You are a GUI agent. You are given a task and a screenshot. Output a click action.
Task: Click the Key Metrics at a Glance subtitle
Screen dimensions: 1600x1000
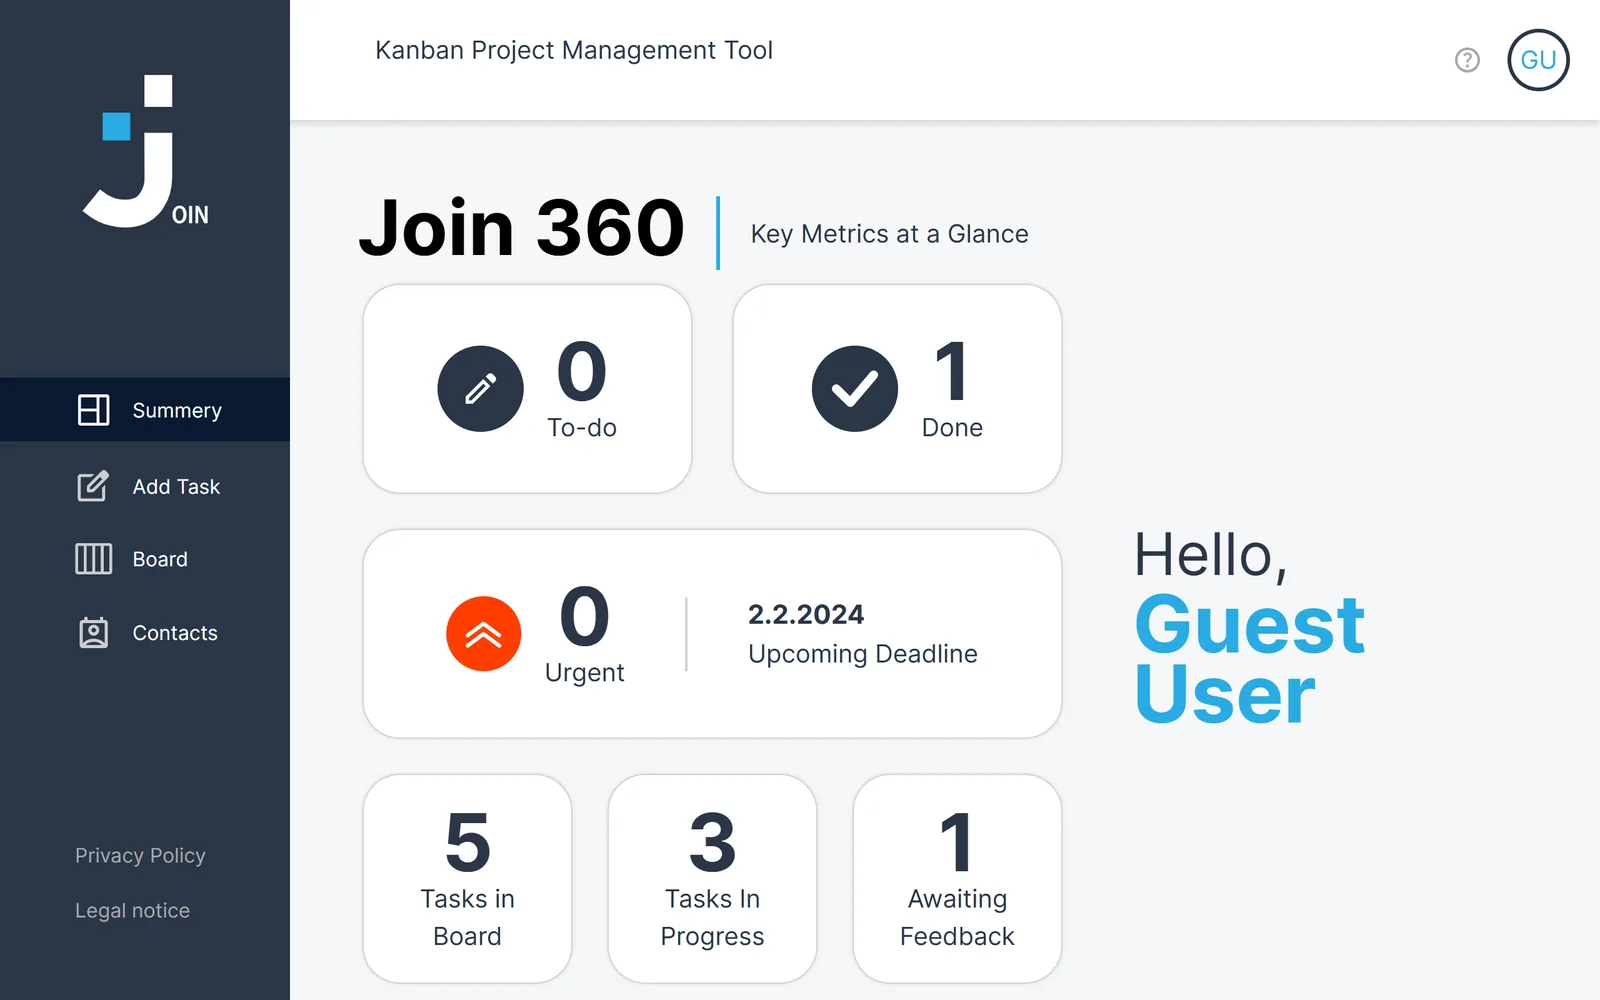click(890, 234)
